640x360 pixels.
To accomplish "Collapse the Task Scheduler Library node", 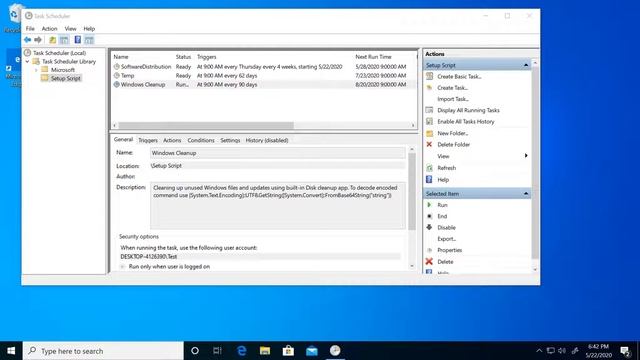I will click(x=27, y=61).
